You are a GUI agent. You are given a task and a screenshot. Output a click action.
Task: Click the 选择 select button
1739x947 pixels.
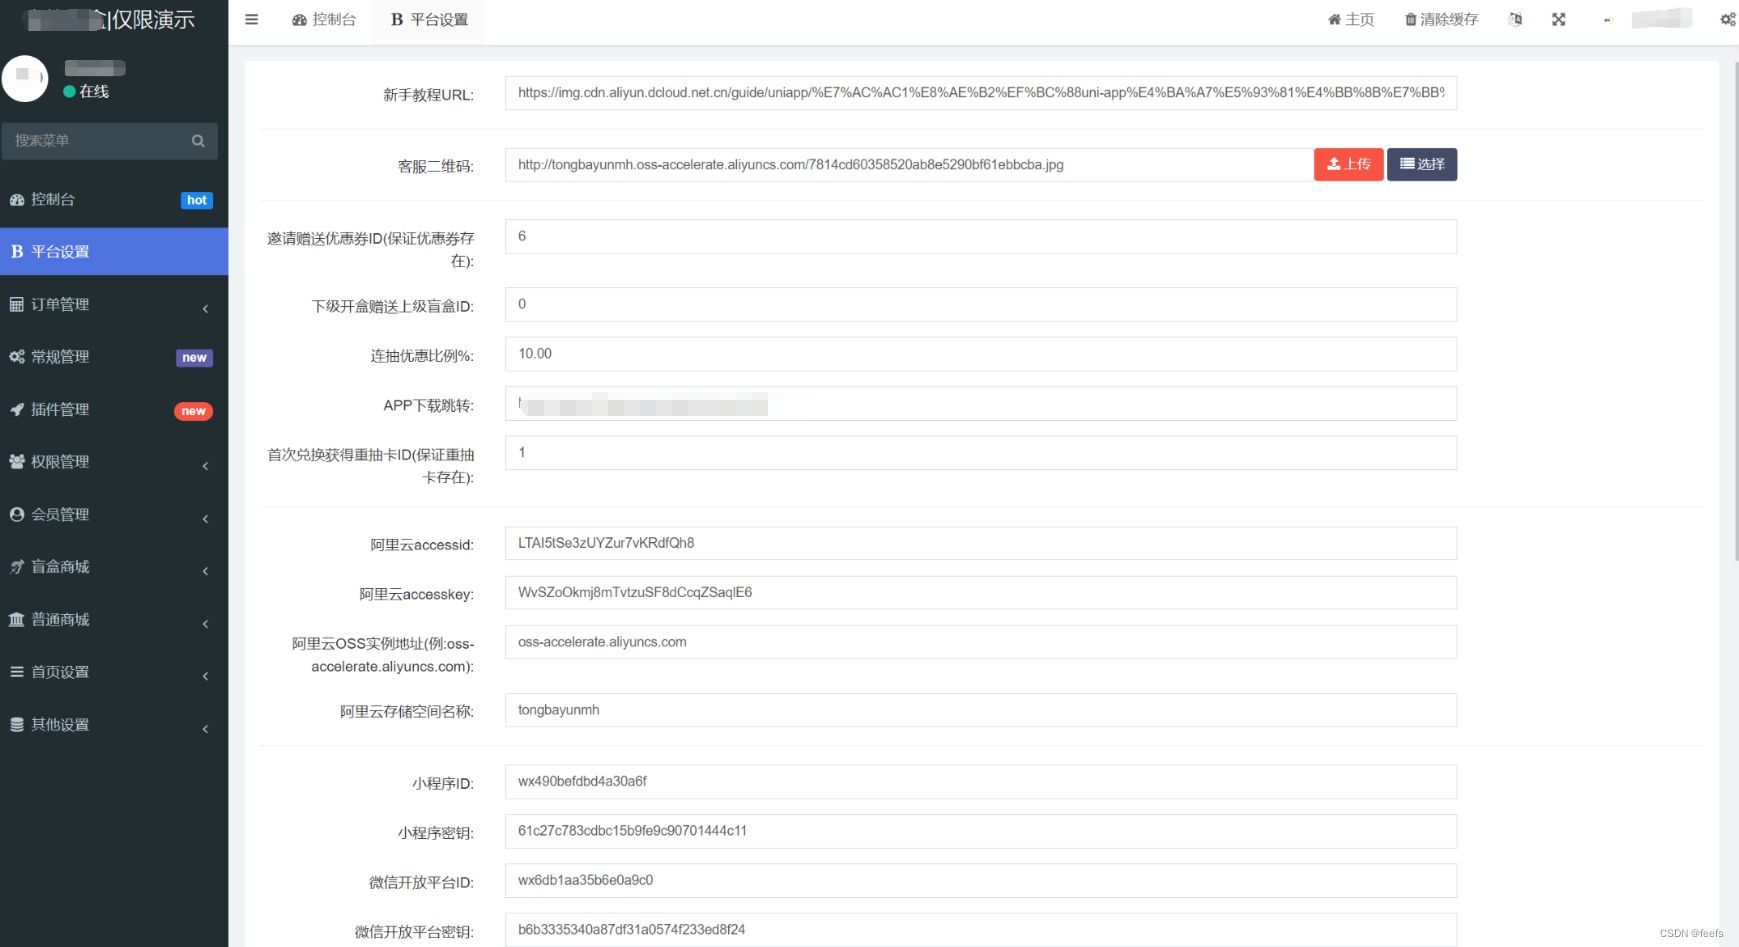(x=1421, y=165)
